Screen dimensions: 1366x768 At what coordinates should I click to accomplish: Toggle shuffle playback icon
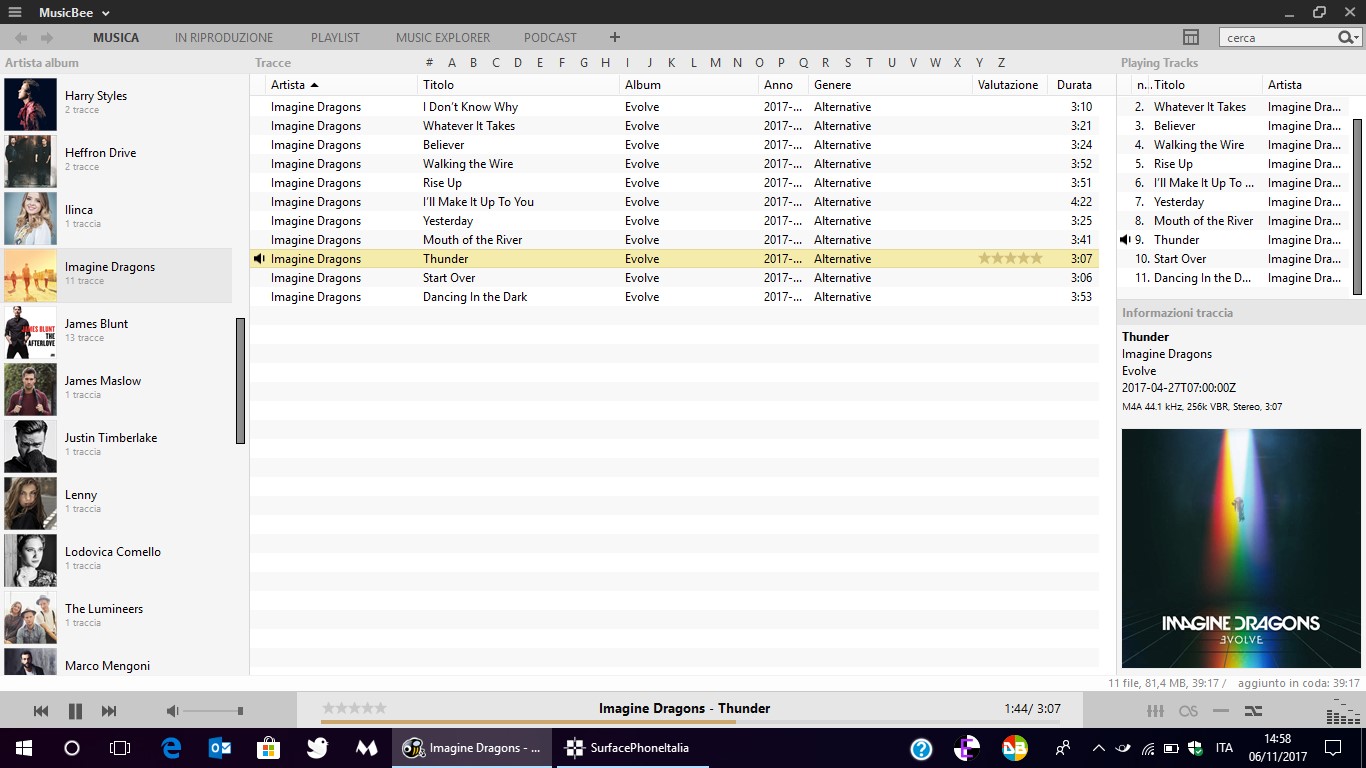(x=1253, y=711)
